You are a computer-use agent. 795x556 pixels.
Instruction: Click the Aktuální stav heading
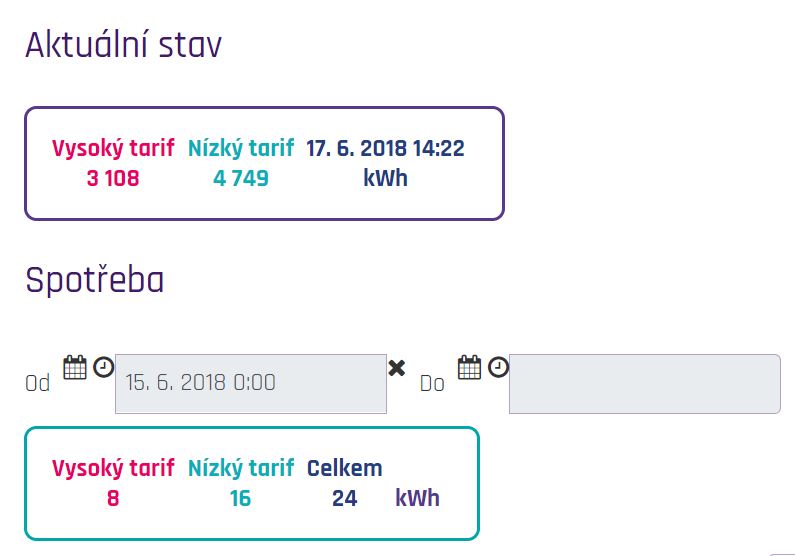(124, 45)
